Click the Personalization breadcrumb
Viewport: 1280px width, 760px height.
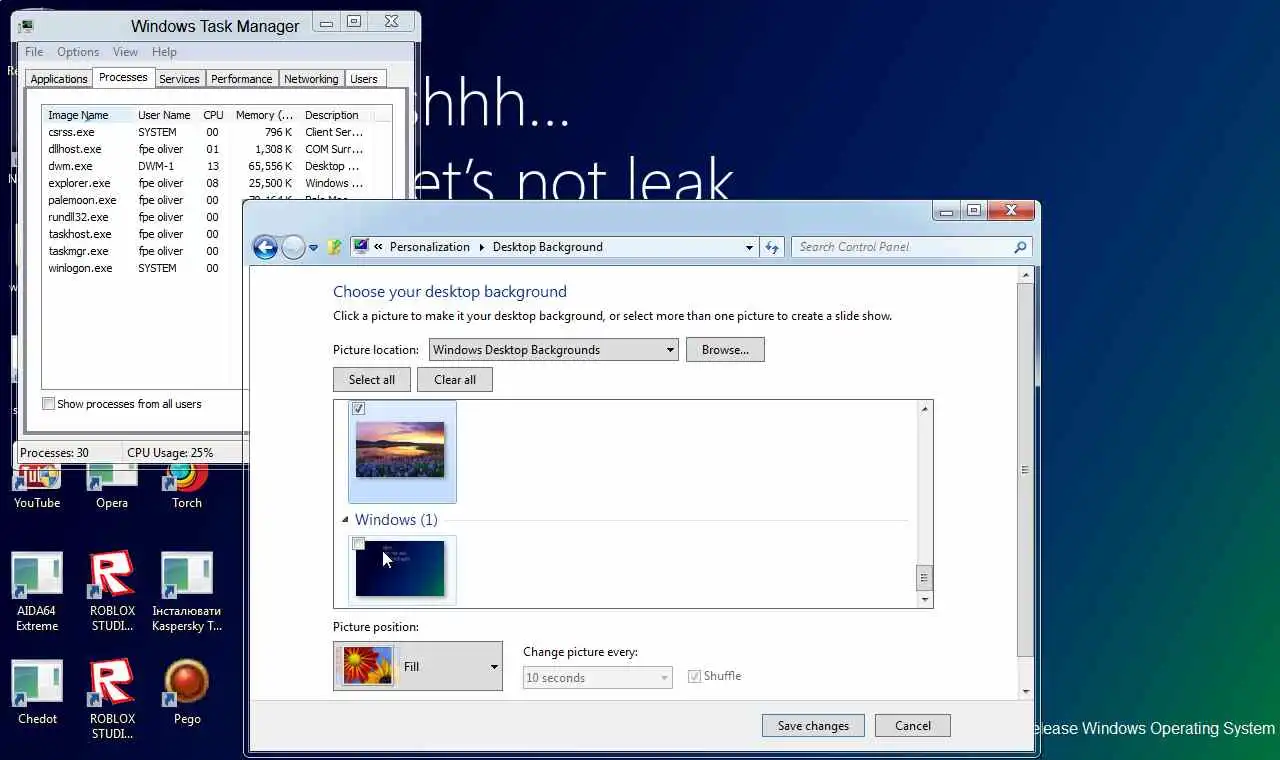tap(430, 247)
